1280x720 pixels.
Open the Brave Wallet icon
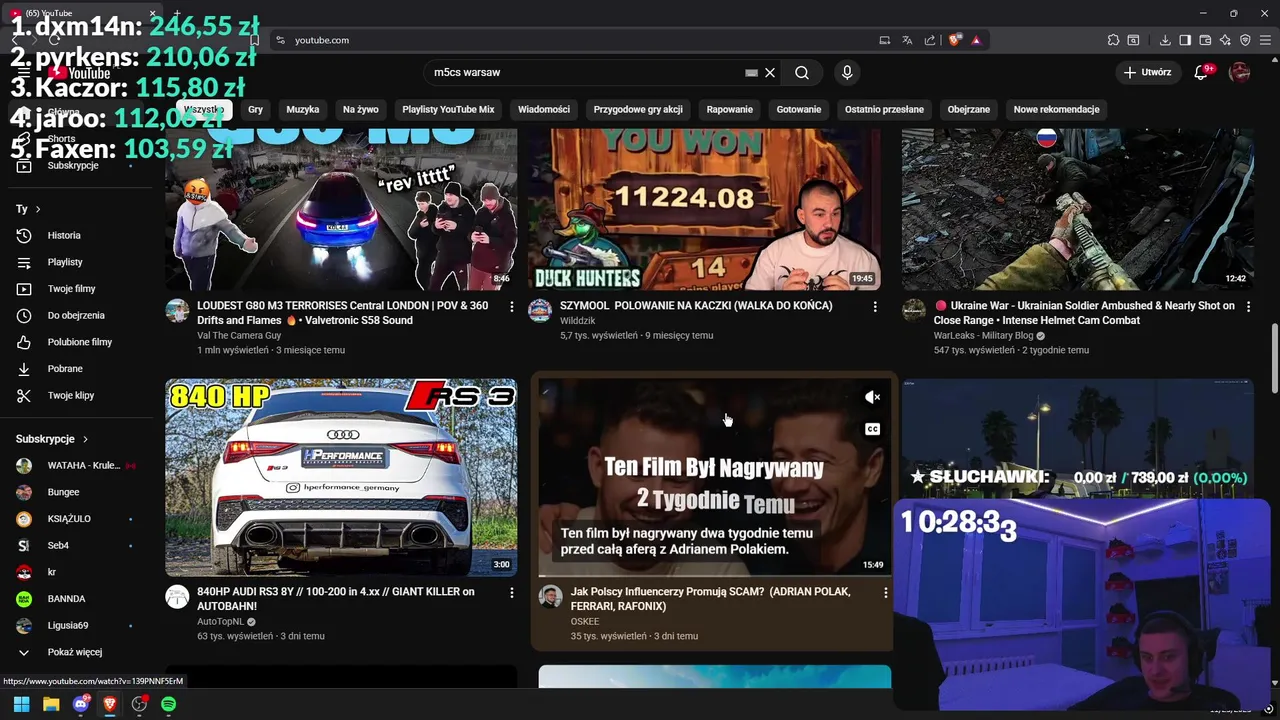[1205, 40]
